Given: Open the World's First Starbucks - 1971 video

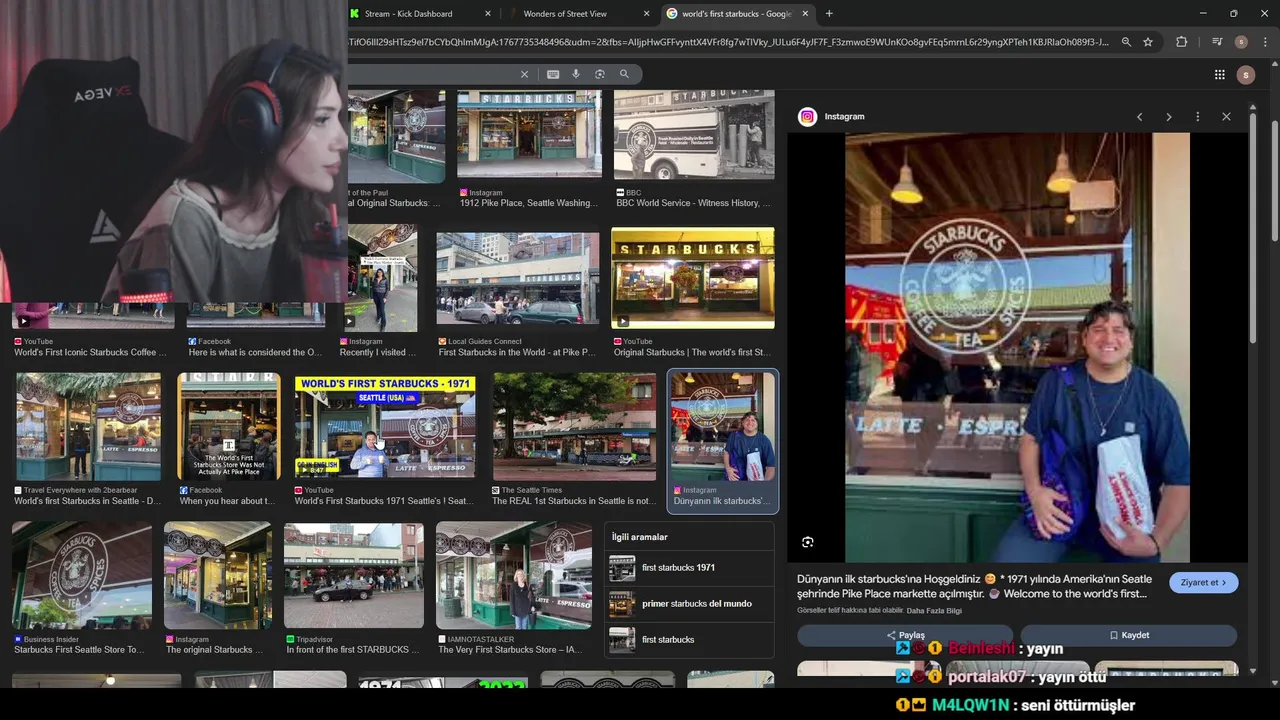Looking at the screenshot, I should [x=385, y=441].
